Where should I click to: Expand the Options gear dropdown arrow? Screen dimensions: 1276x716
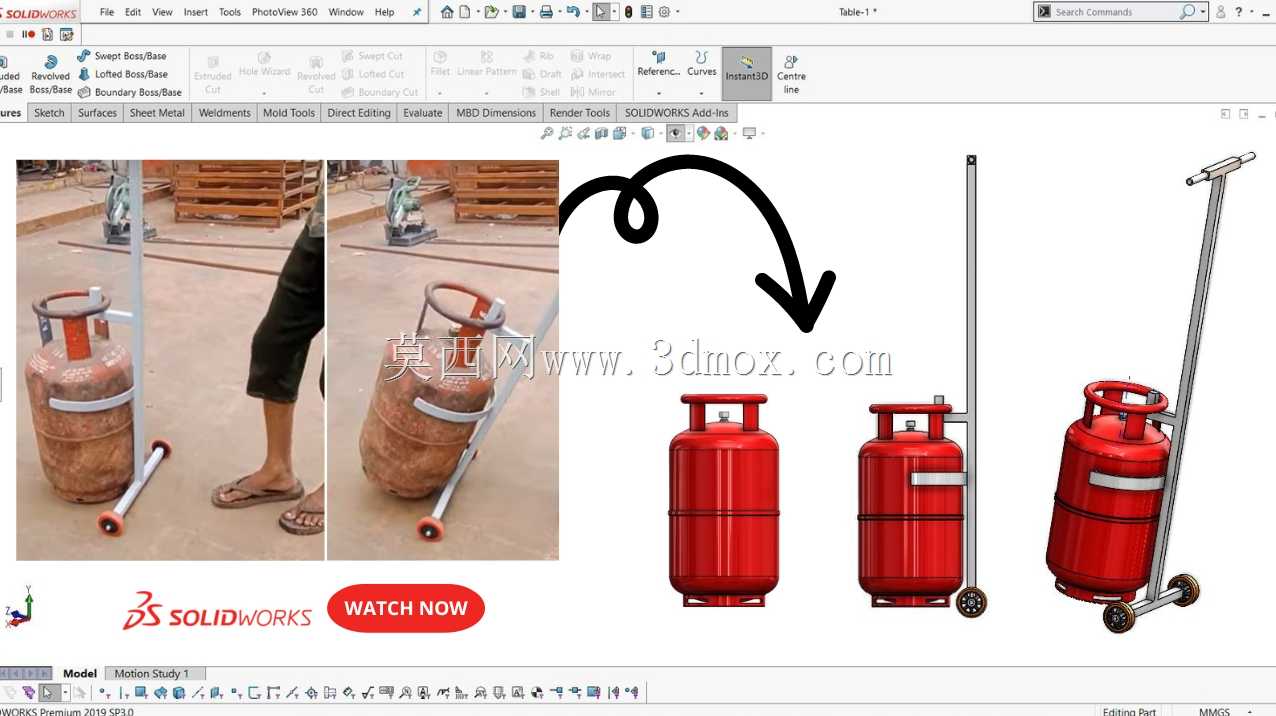[x=677, y=12]
